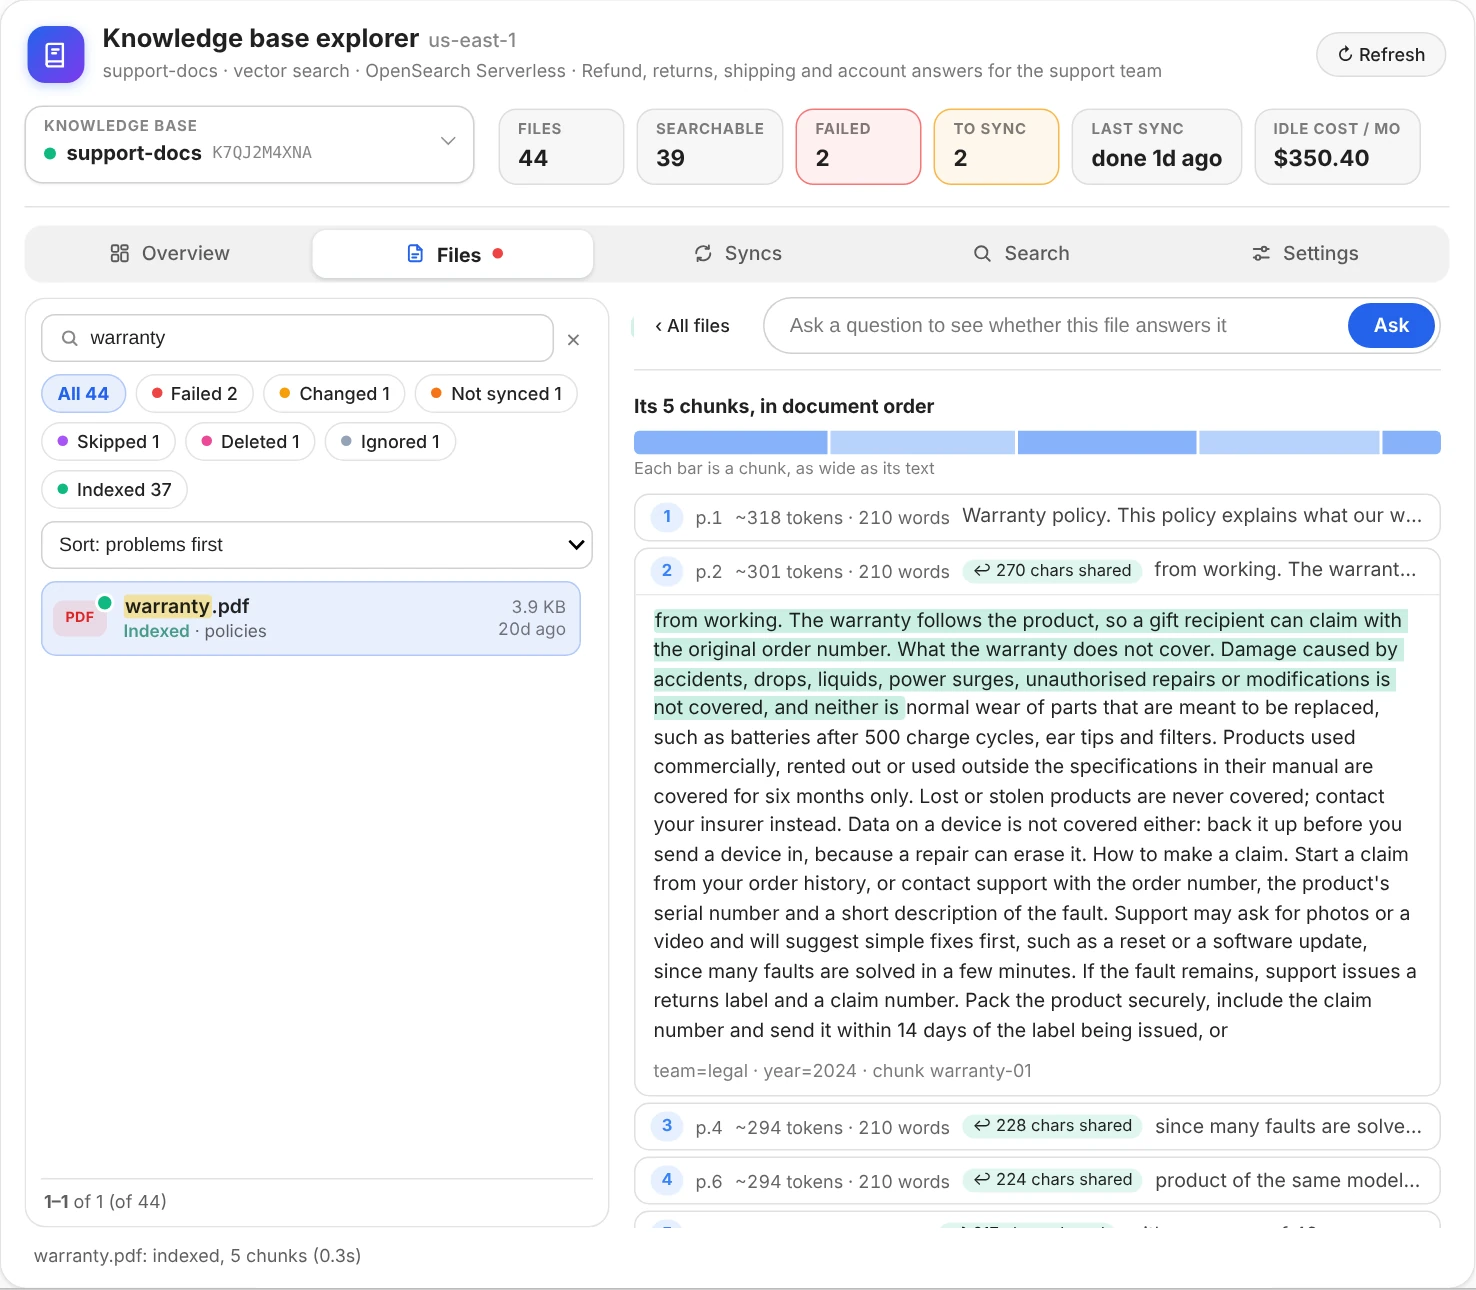Viewport: 1476px width, 1290px height.
Task: Click the To sync 2 stat card
Action: tap(996, 147)
